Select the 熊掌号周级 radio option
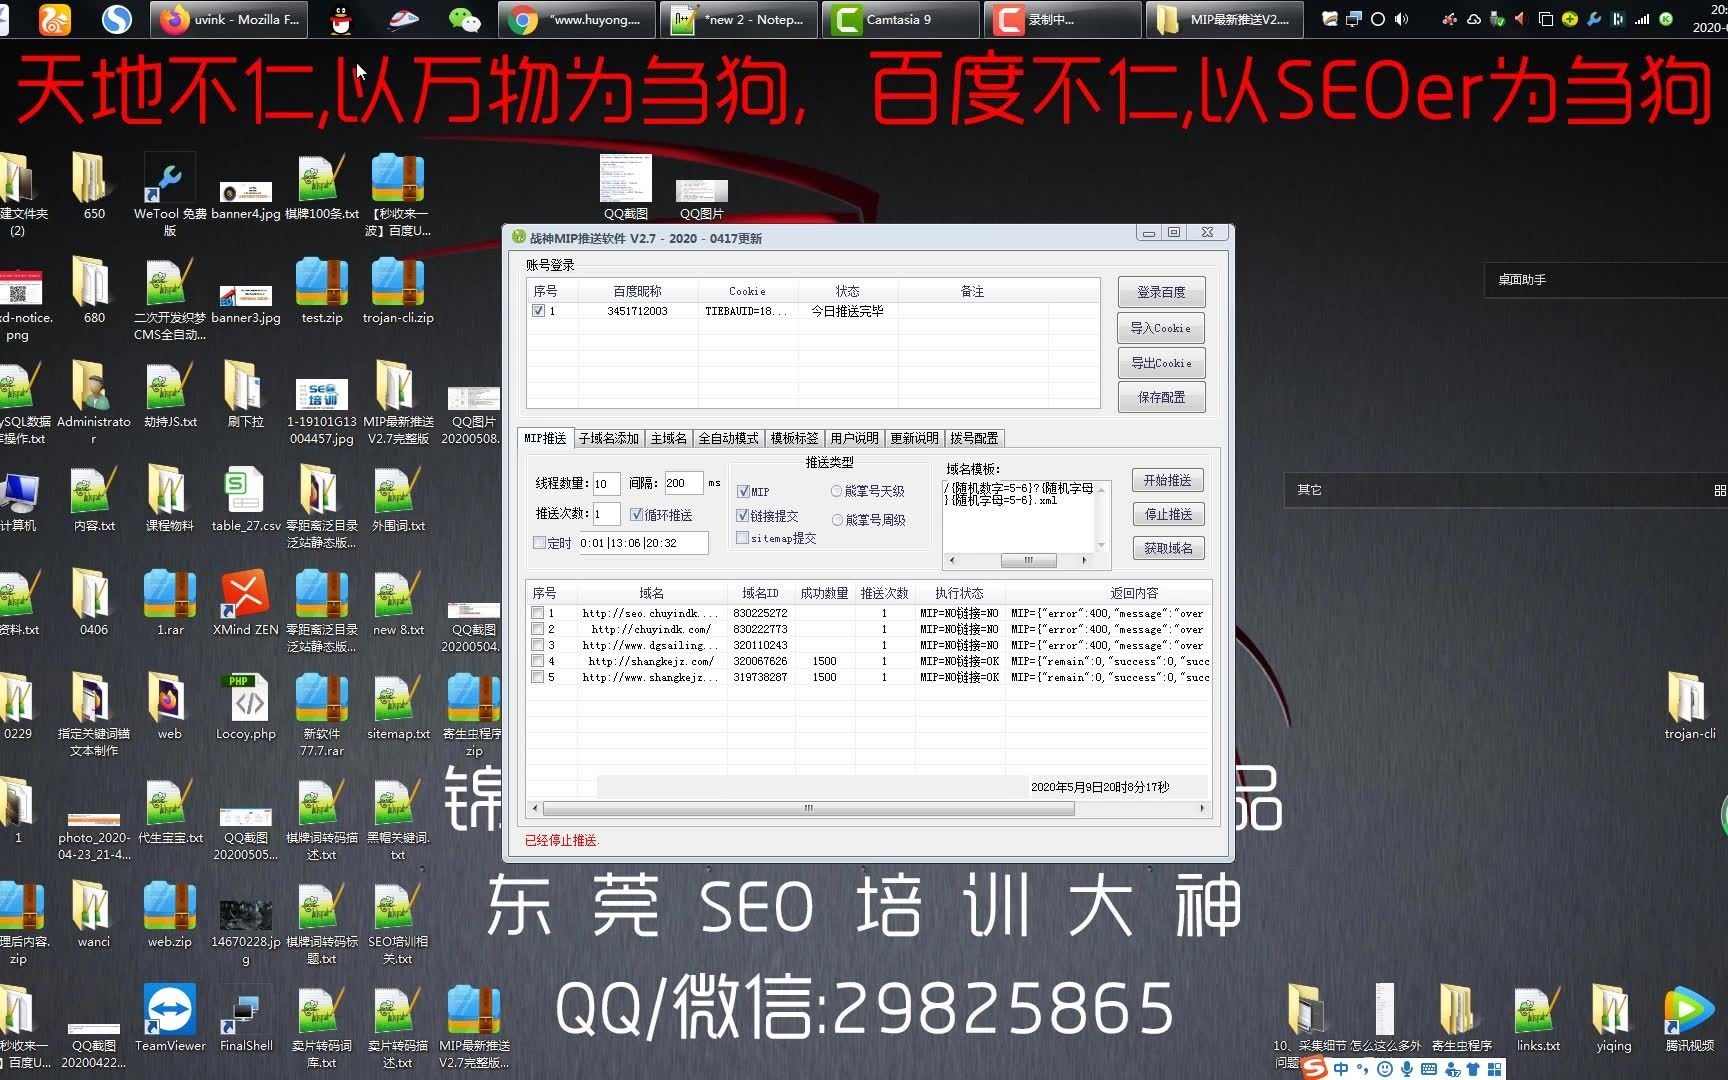Screen dimensions: 1728x1080 [x=837, y=520]
